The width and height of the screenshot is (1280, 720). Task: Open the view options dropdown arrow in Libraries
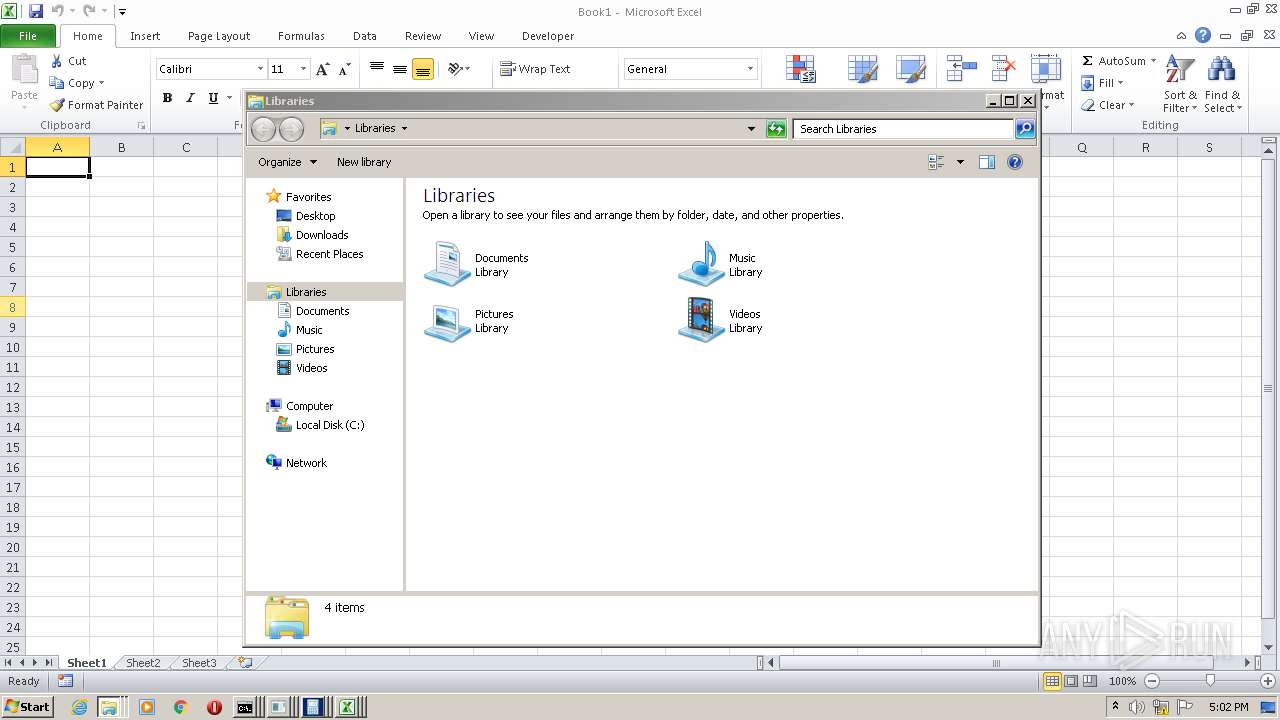click(x=960, y=162)
